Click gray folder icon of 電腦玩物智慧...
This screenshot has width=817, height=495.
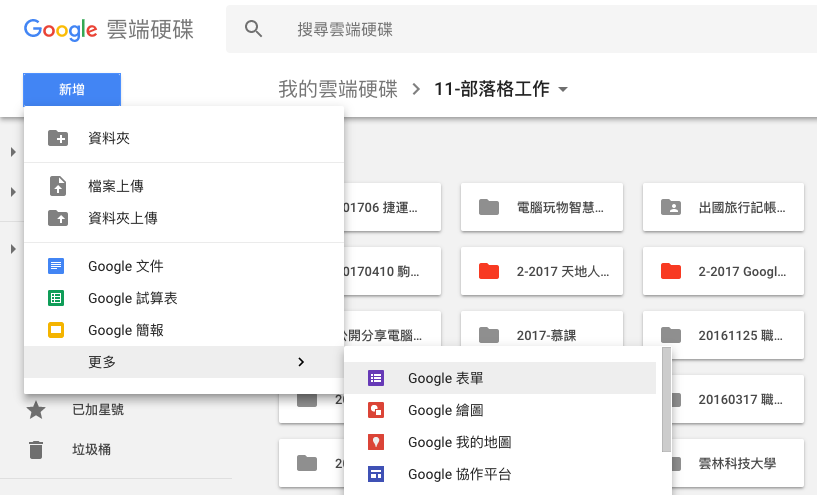click(489, 207)
